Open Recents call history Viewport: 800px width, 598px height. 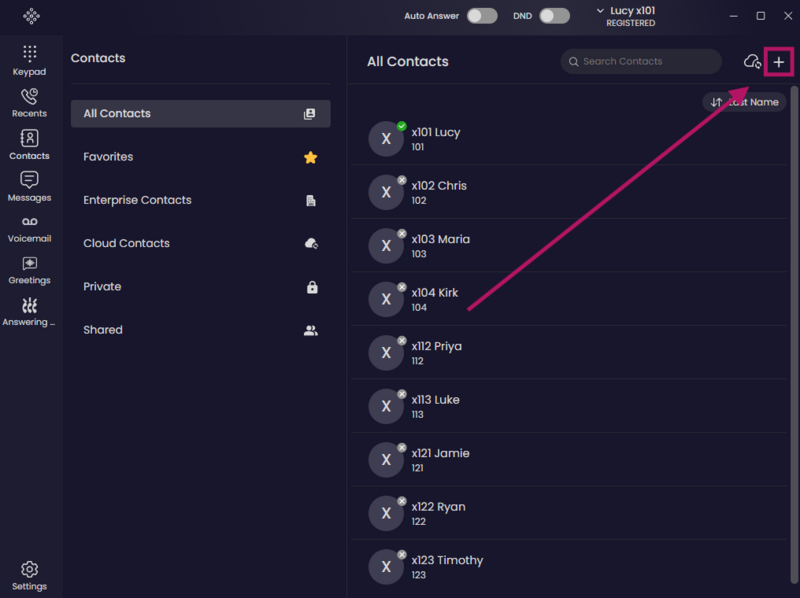click(30, 103)
